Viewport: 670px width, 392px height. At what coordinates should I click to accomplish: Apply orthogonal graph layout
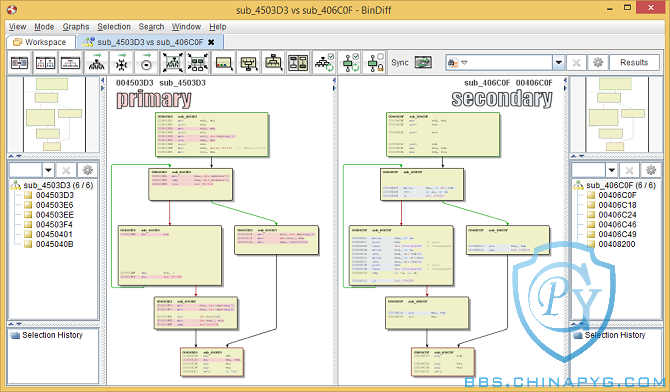(x=122, y=63)
